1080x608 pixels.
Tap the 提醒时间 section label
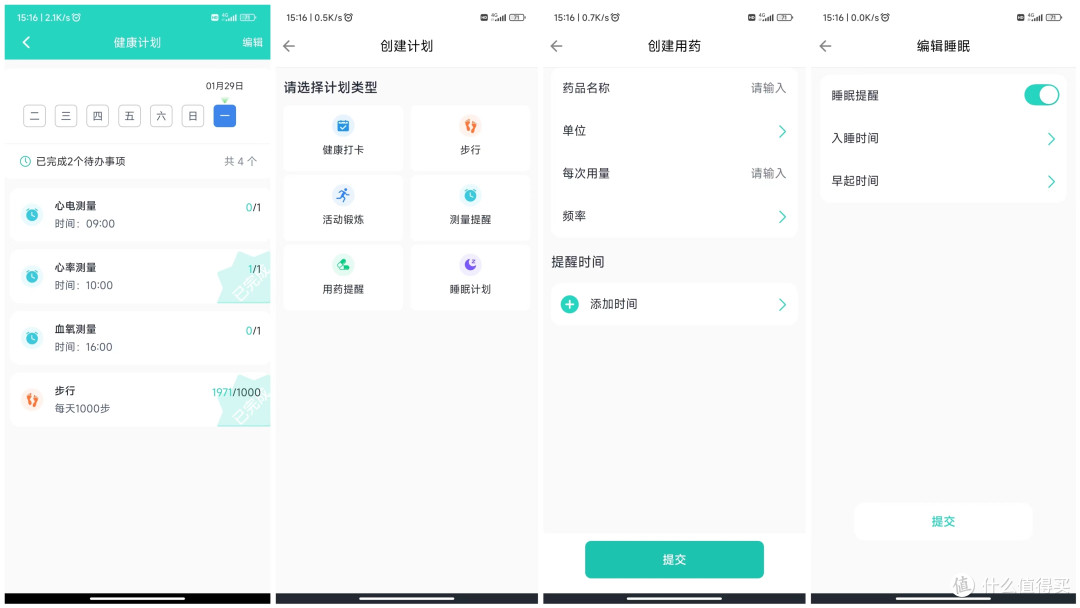pyautogui.click(x=578, y=262)
